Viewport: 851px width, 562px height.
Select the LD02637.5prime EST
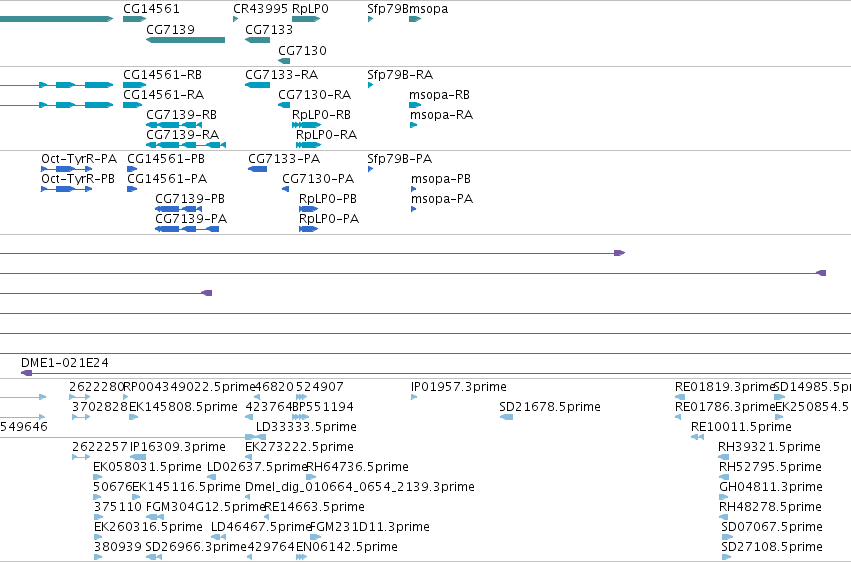[212, 477]
